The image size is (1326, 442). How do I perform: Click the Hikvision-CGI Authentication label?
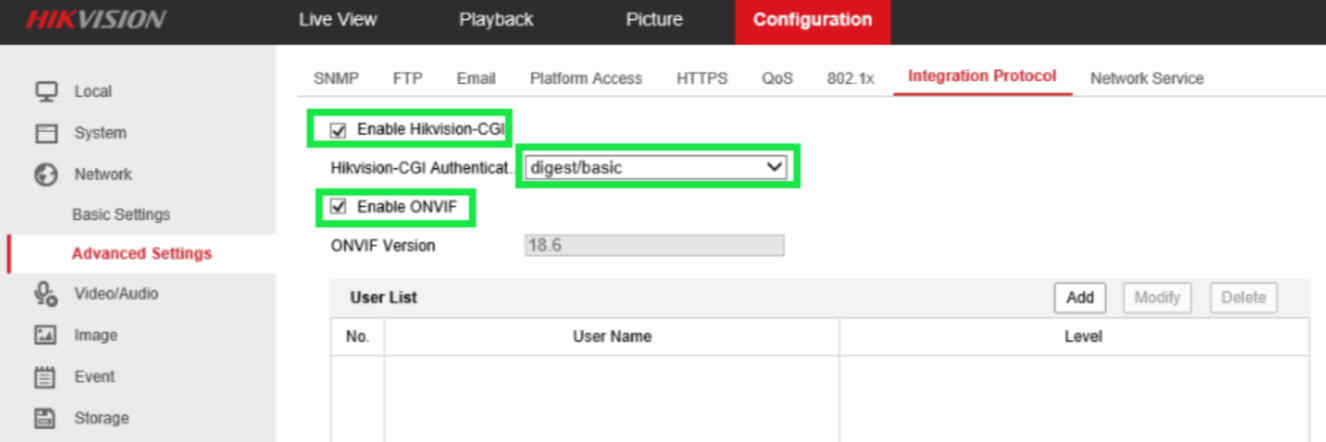(423, 168)
